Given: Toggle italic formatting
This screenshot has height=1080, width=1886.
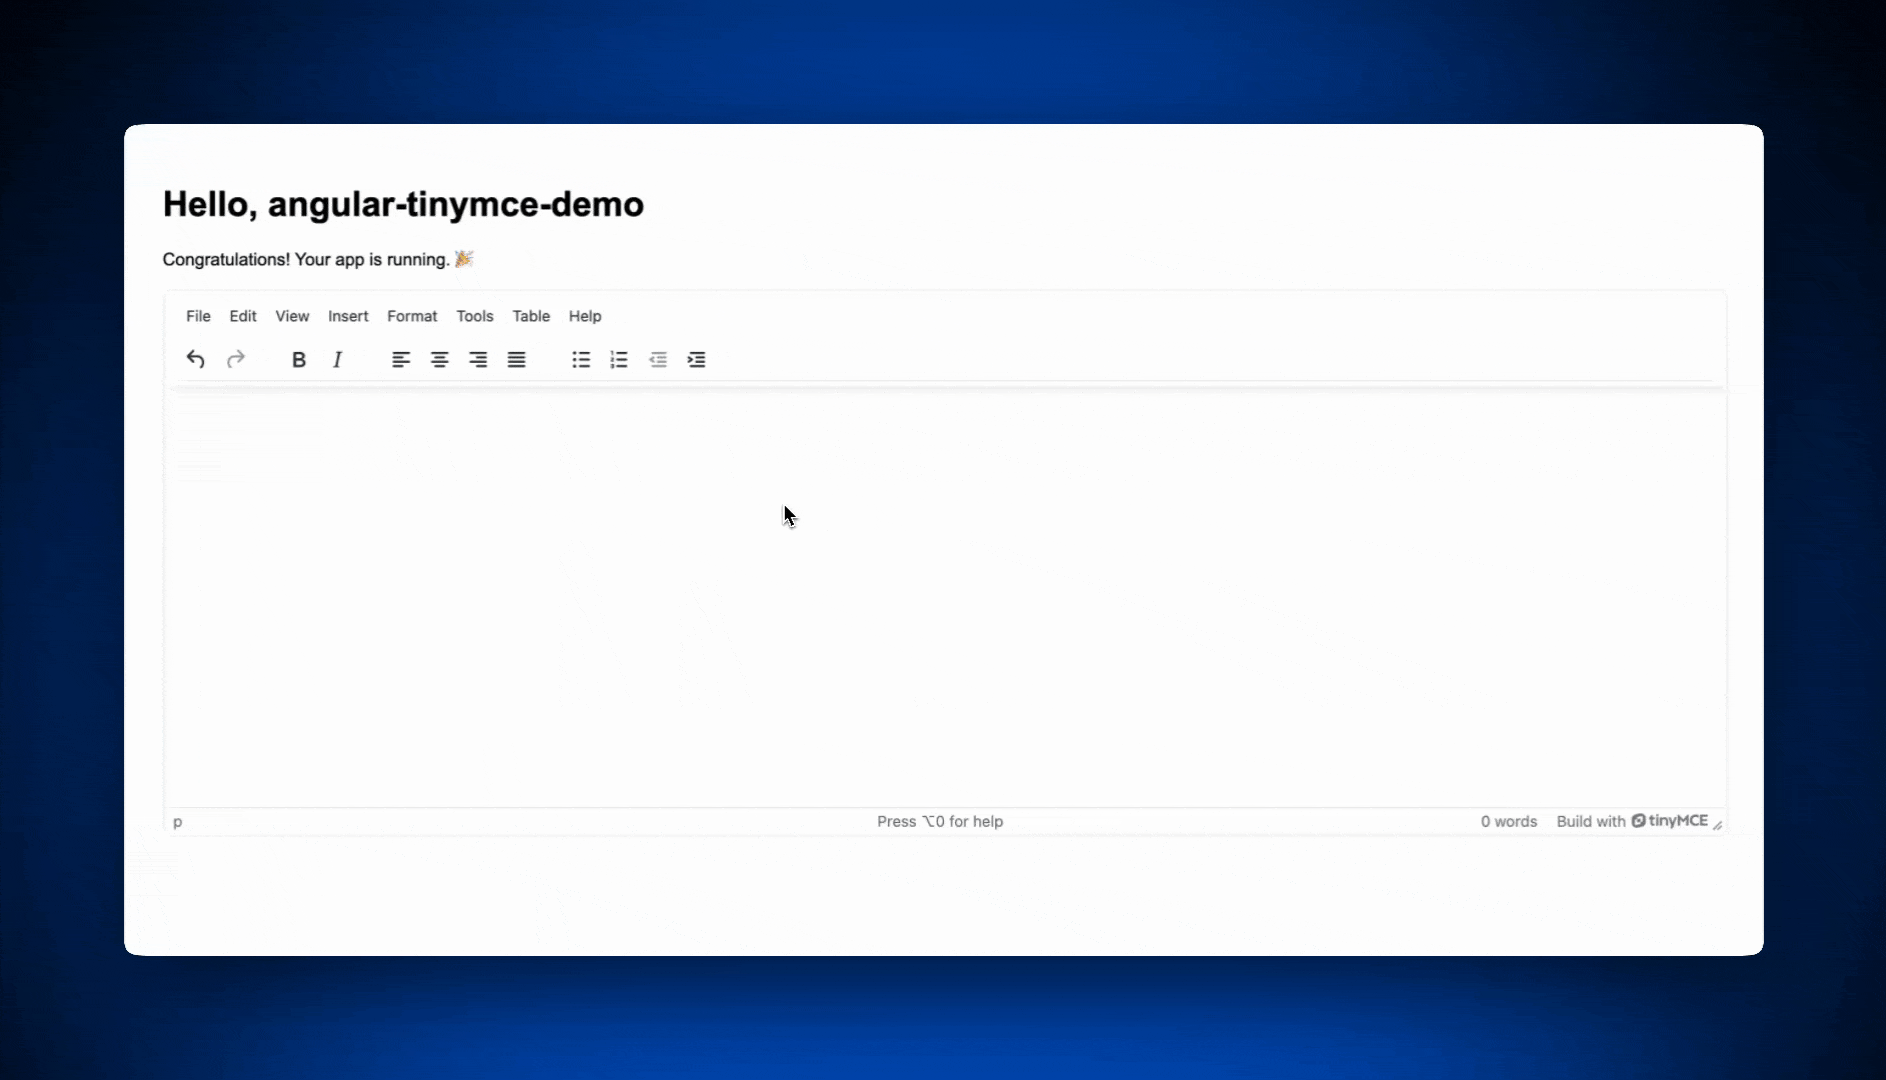Looking at the screenshot, I should (337, 359).
